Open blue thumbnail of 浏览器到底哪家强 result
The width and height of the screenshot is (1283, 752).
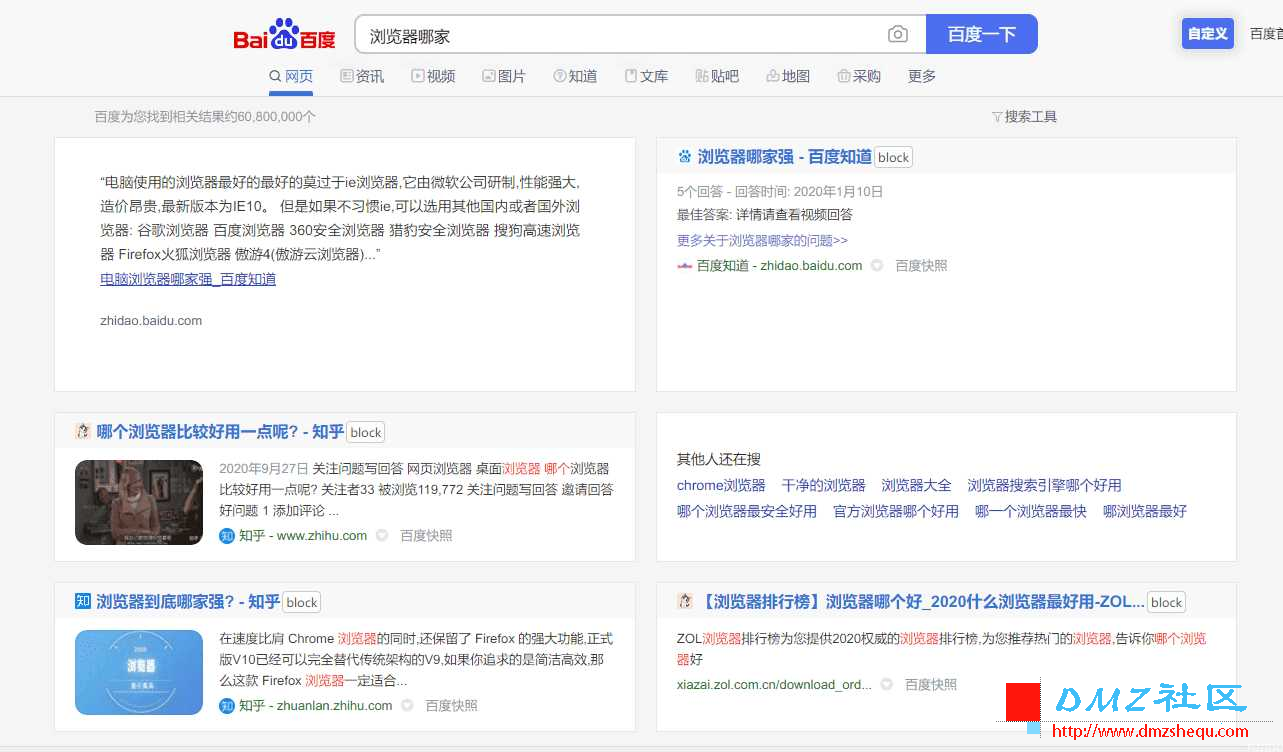pos(139,672)
